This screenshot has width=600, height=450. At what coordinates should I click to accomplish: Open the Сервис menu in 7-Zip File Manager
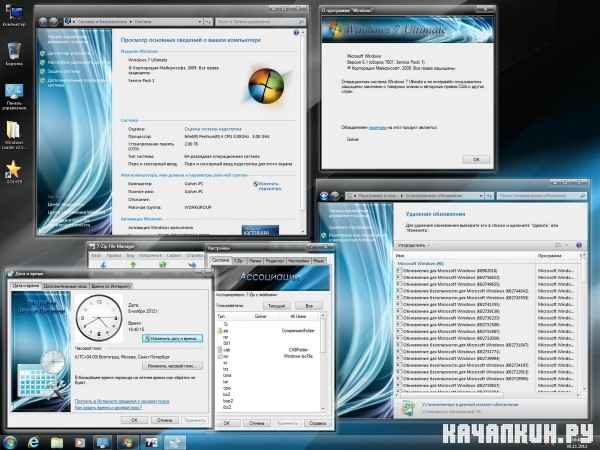(x=174, y=255)
